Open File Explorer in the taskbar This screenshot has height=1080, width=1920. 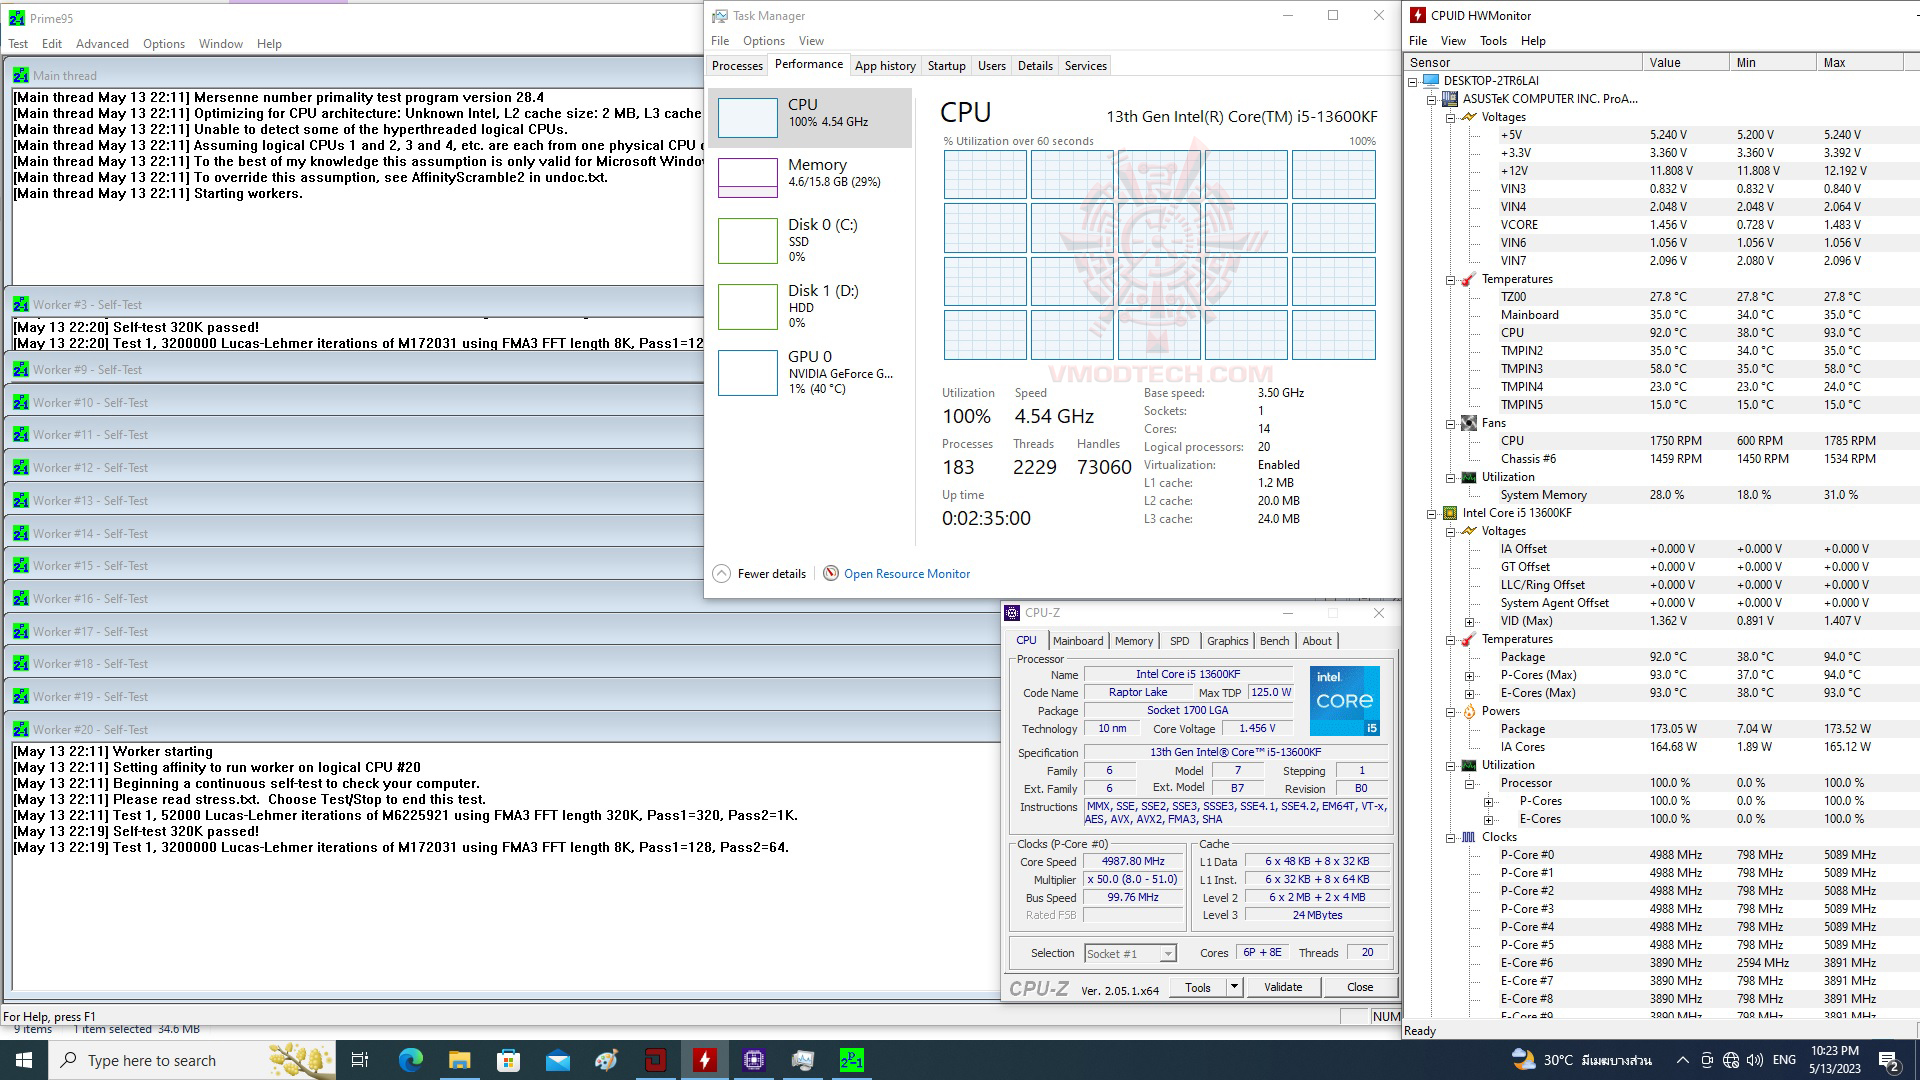tap(459, 1060)
